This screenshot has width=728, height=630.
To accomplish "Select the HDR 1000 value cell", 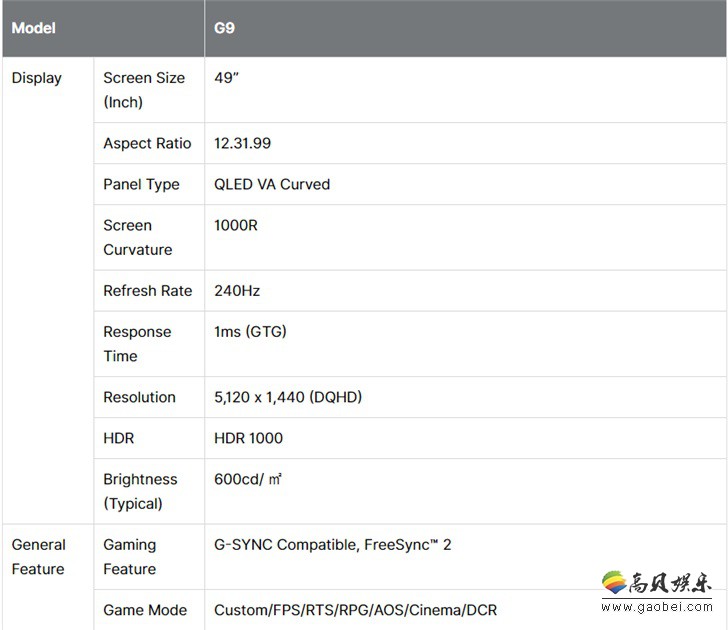I will coord(248,438).
